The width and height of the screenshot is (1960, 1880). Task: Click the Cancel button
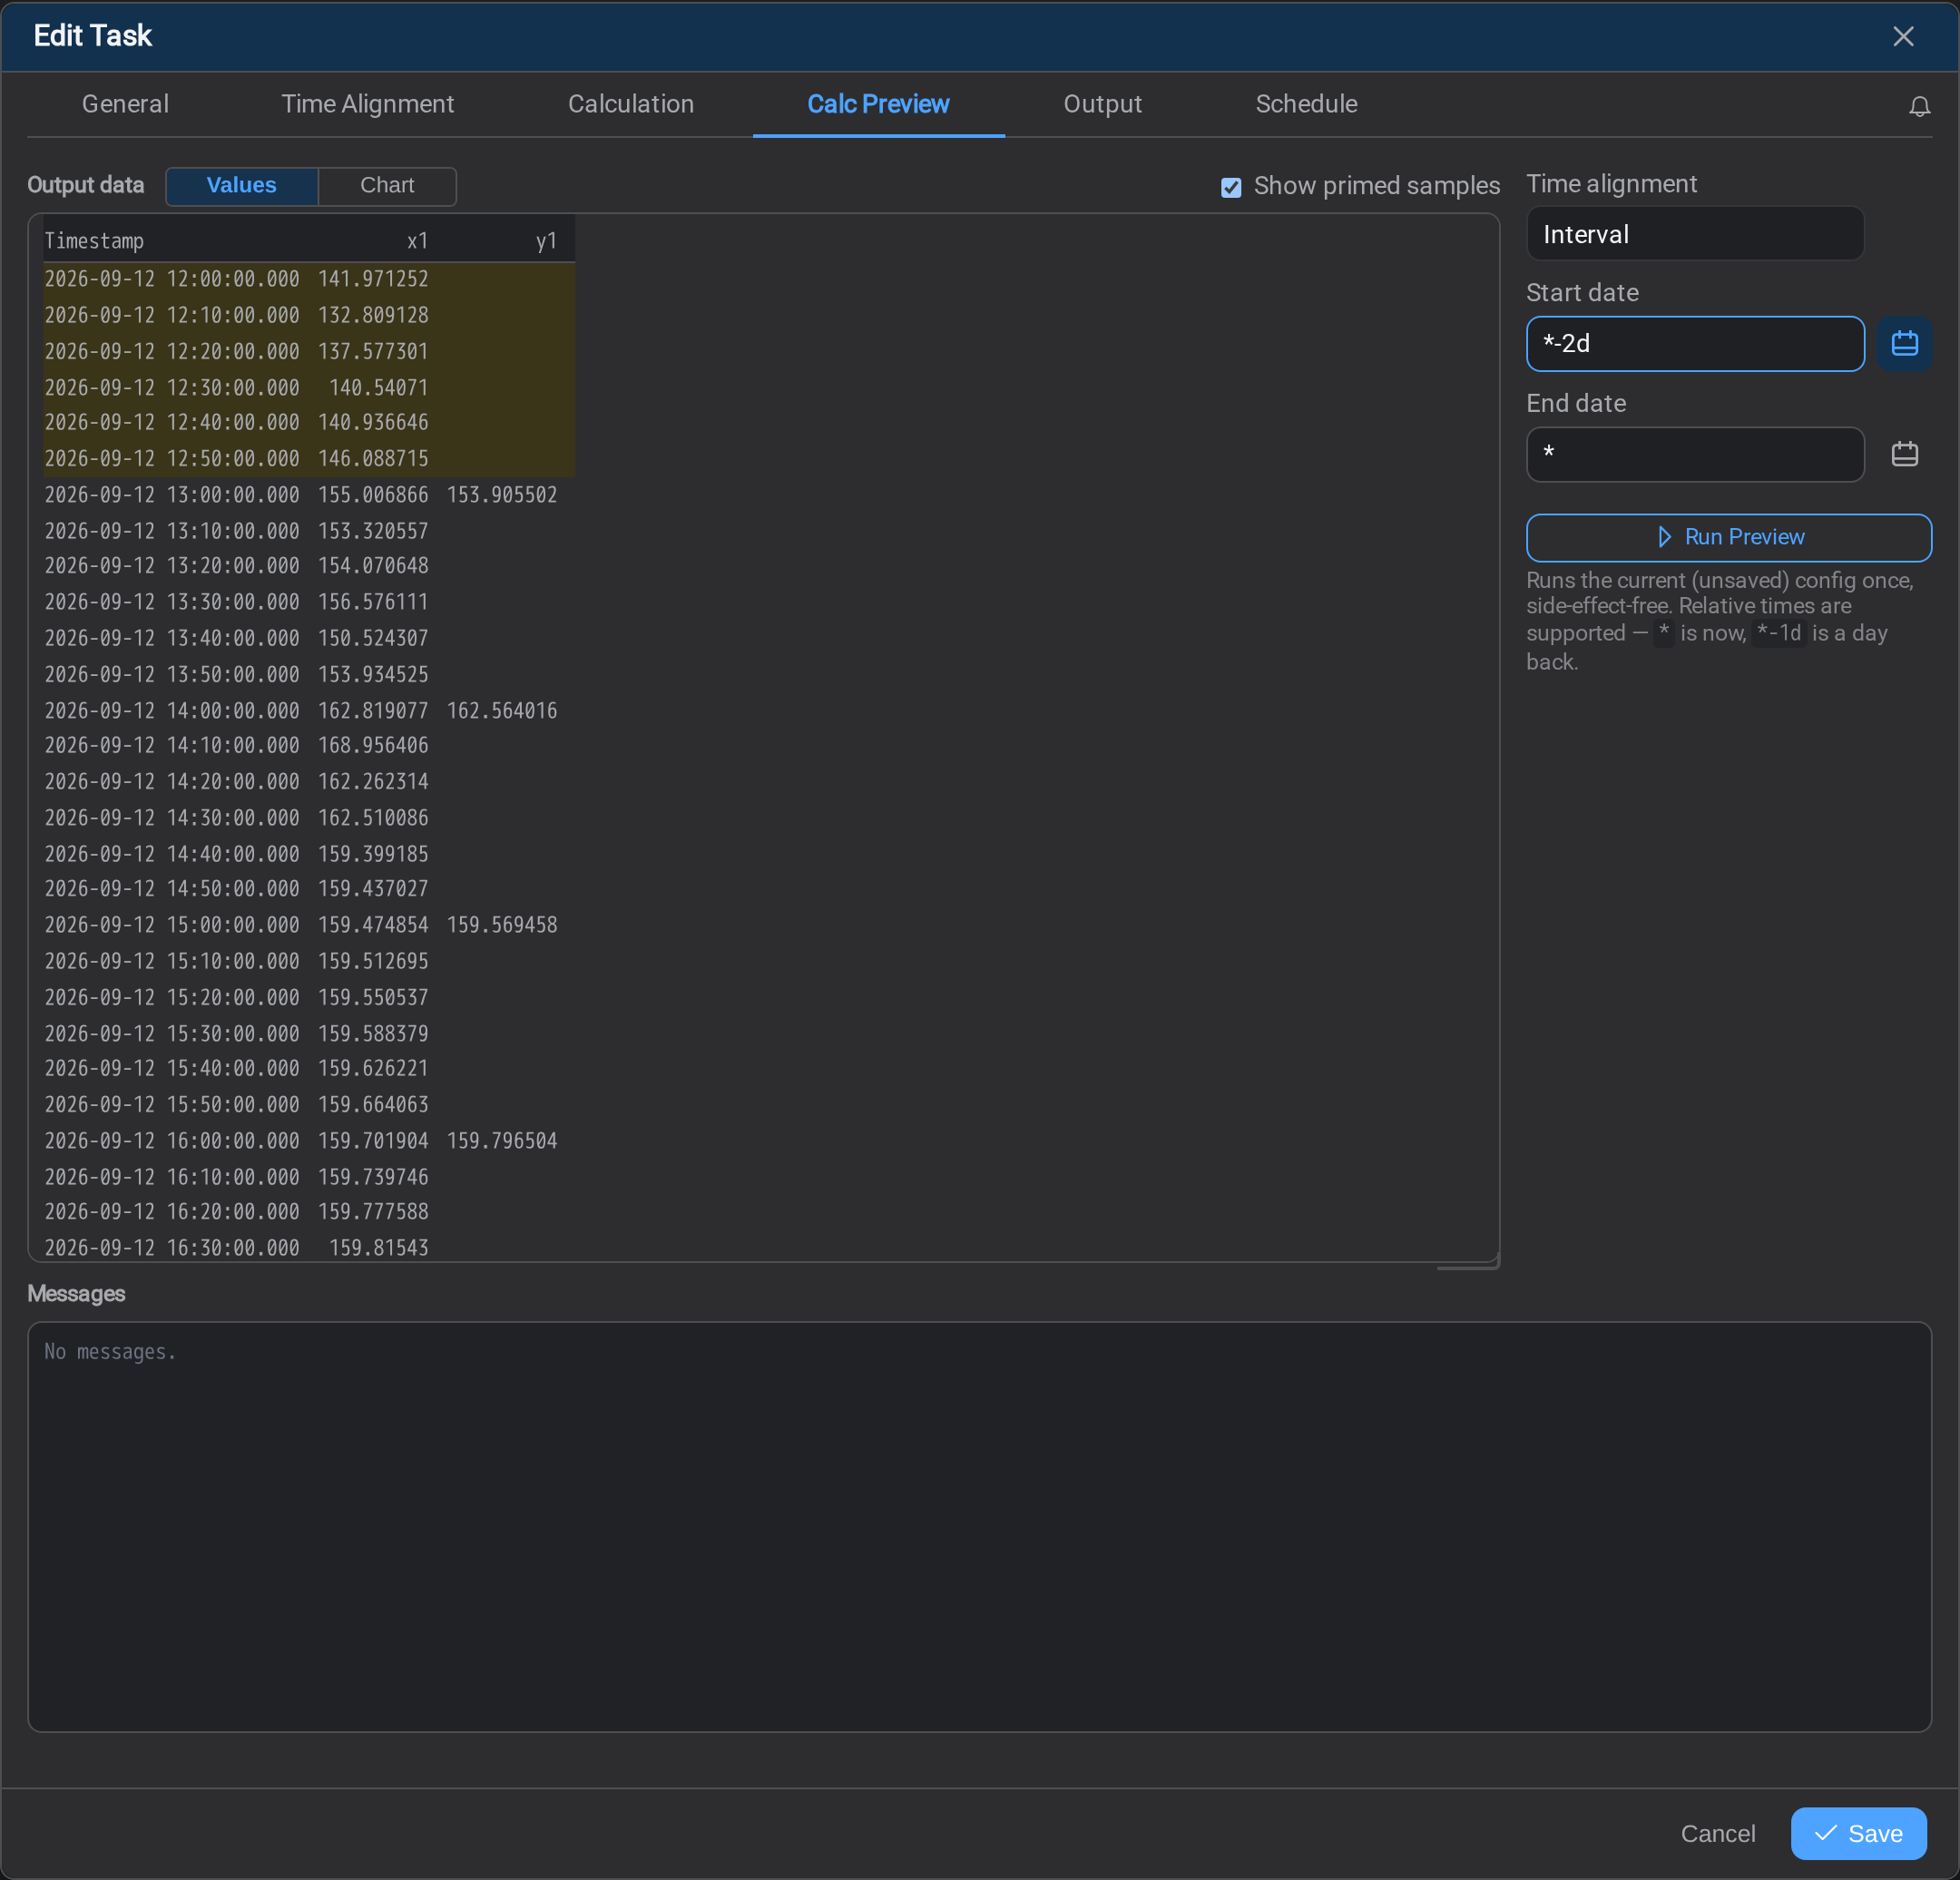tap(1717, 1833)
